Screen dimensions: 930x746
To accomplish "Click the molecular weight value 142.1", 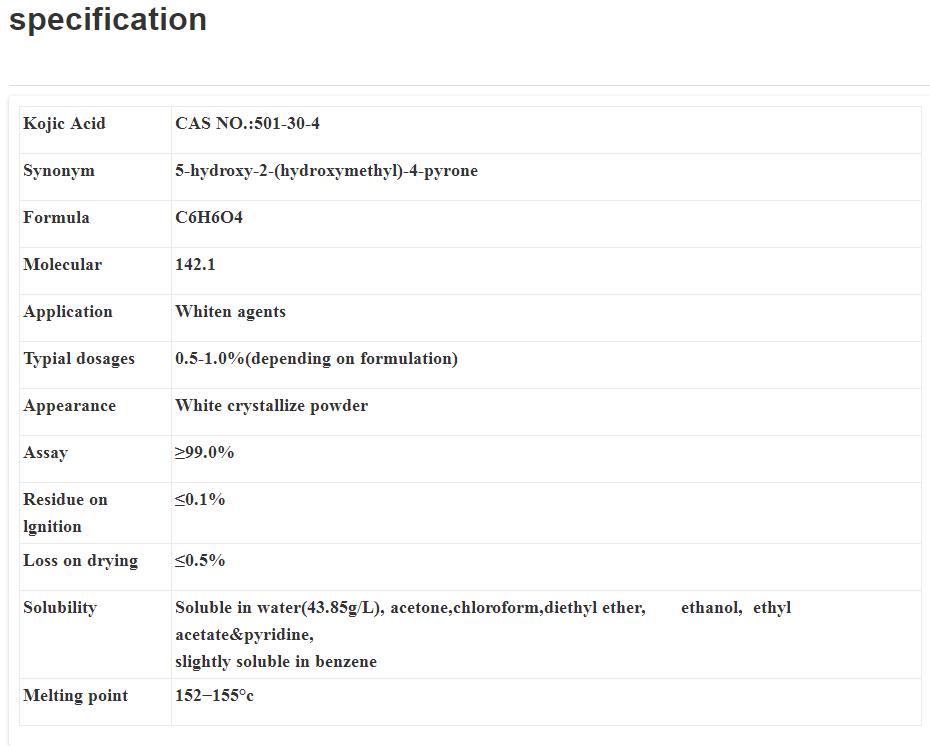I will pyautogui.click(x=195, y=265).
